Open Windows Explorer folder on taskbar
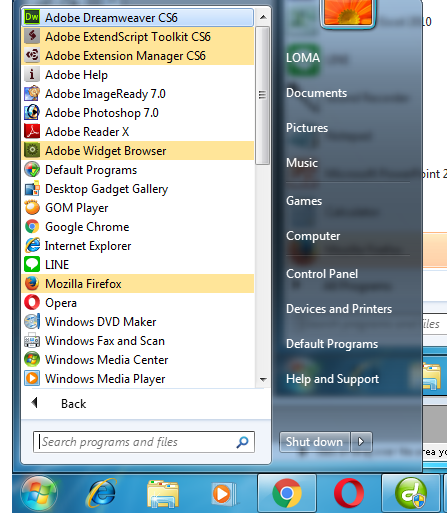Image resolution: width=447 pixels, height=513 pixels. tap(163, 494)
